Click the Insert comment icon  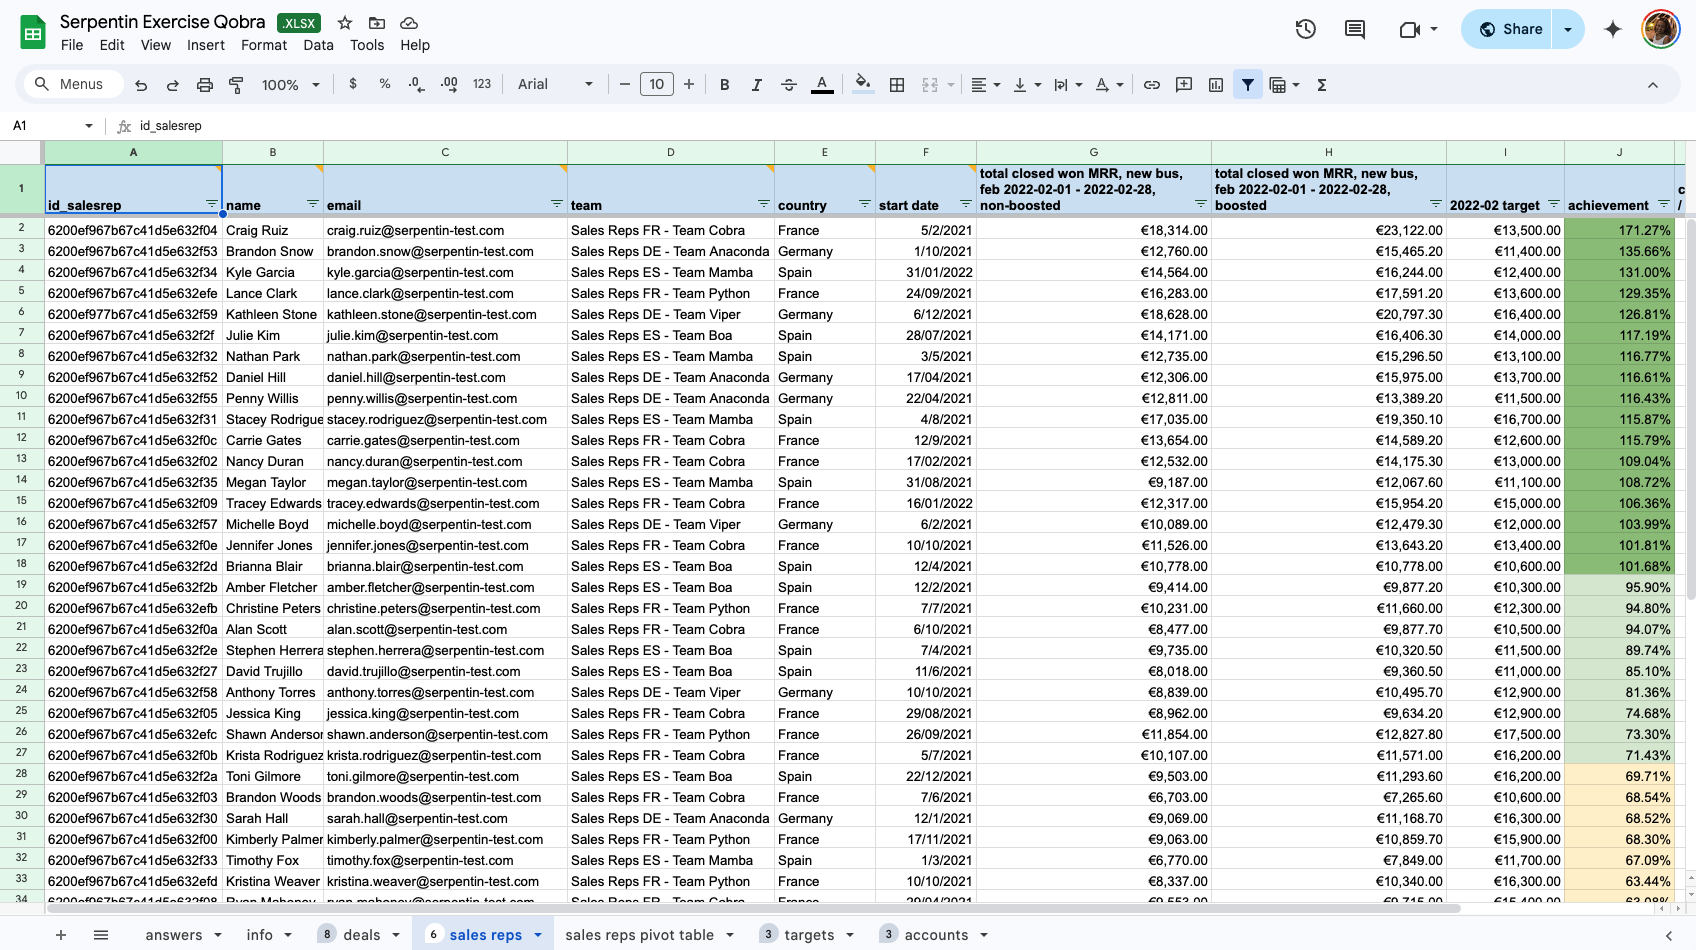[1183, 84]
